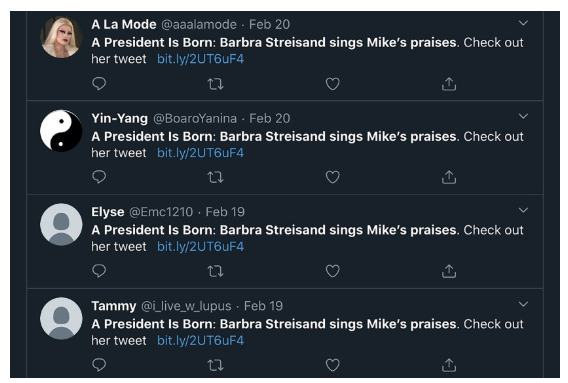Reply to A La Mode's tweet
568x383 pixels.
99,84
